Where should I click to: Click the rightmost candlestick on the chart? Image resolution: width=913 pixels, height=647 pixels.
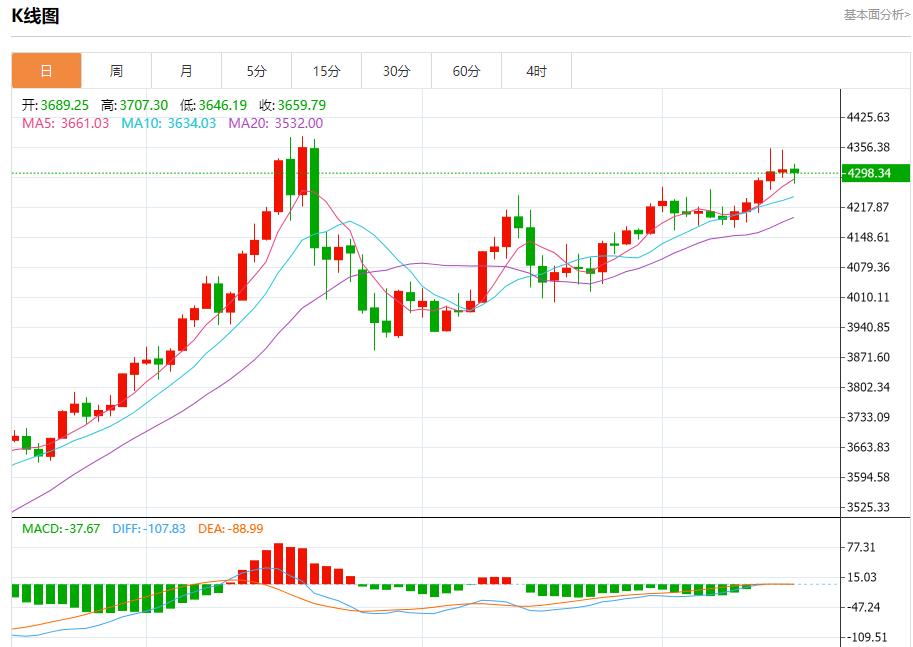pyautogui.click(x=794, y=171)
